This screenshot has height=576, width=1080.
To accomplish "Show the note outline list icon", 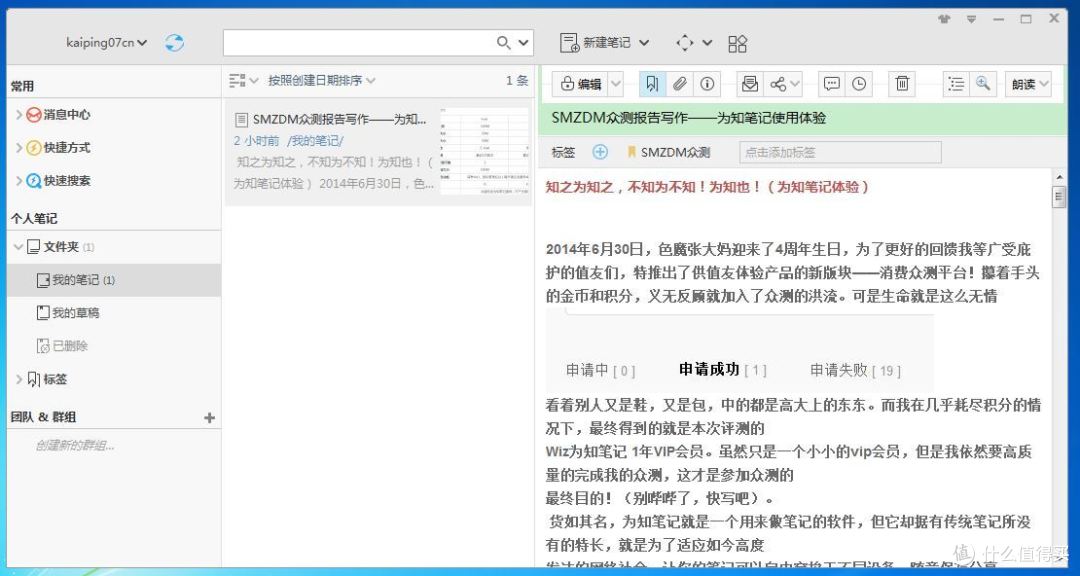I will 955,84.
